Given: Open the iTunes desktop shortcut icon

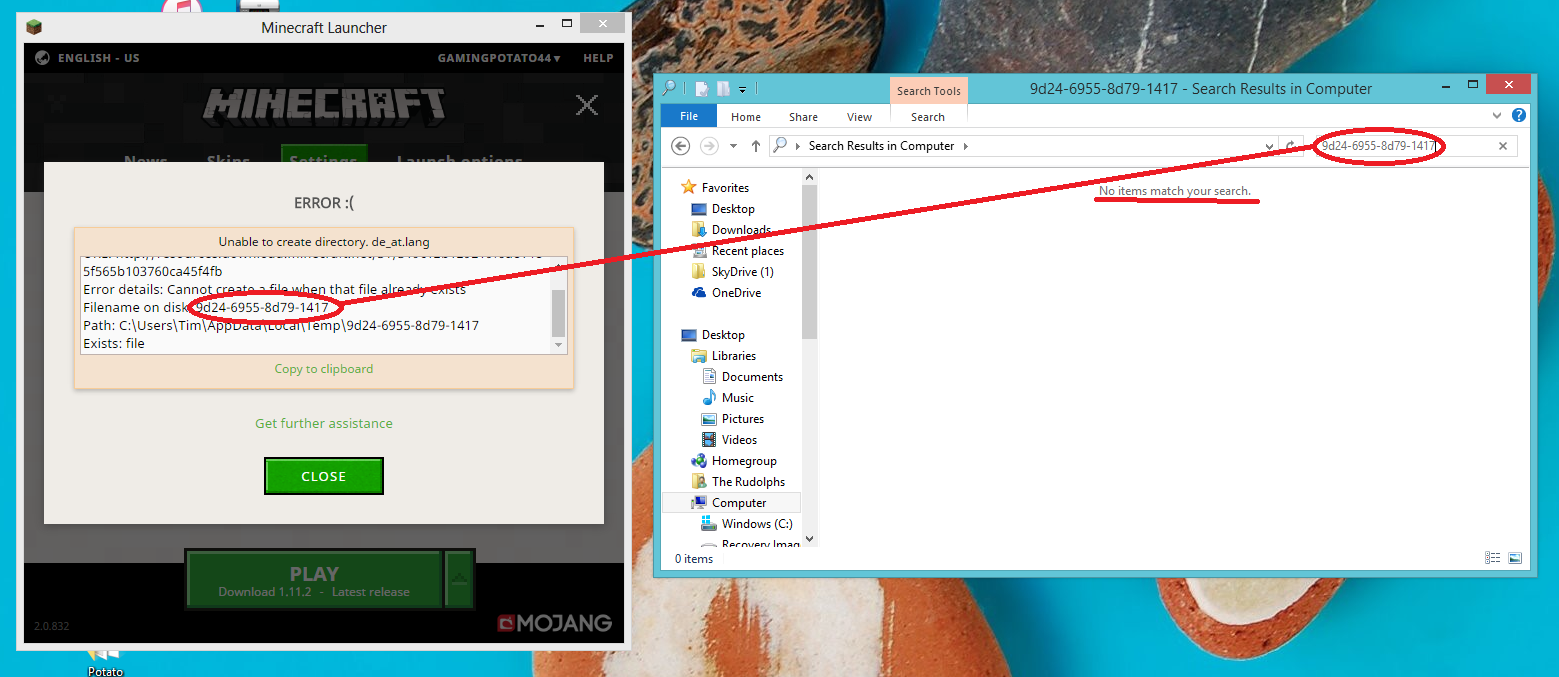Looking at the screenshot, I should click(x=181, y=6).
